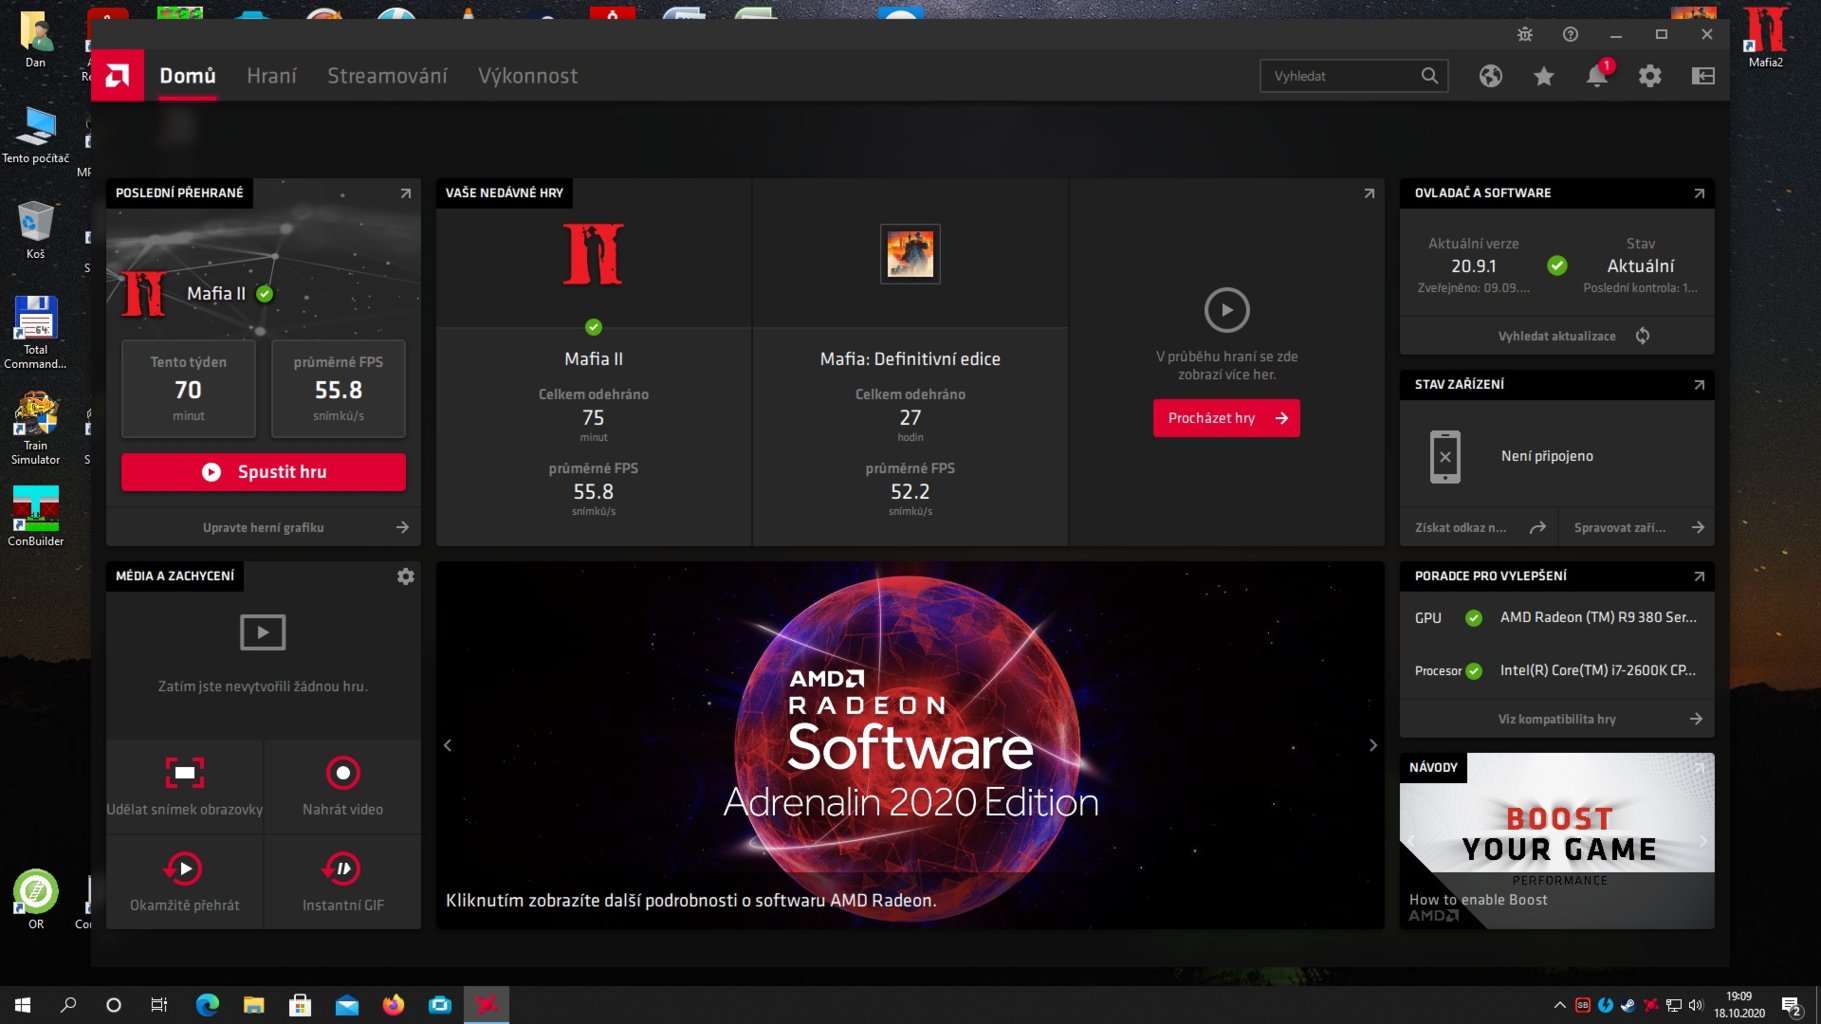
Task: Expand the Poradce pro vylepšení panel
Action: (x=1699, y=576)
